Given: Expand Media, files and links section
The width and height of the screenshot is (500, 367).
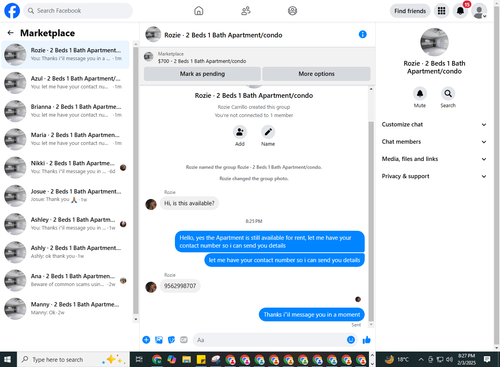Looking at the screenshot, I should 434,159.
